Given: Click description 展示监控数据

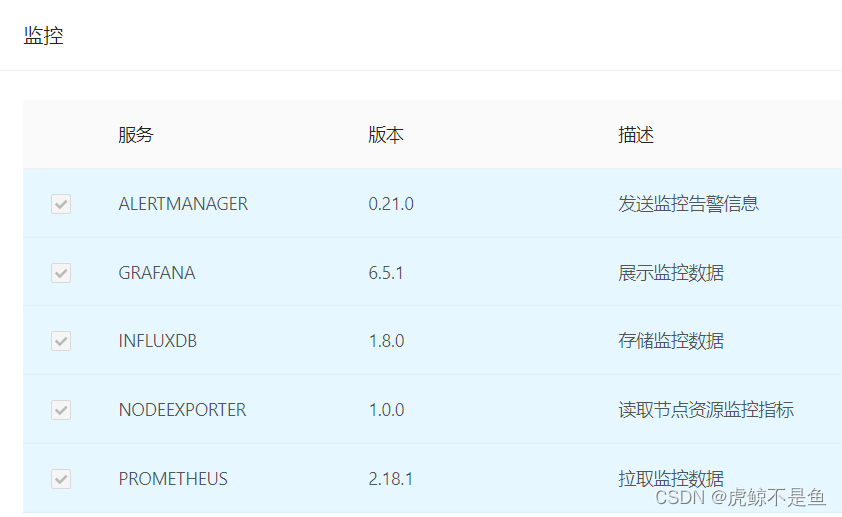Looking at the screenshot, I should pos(671,273).
